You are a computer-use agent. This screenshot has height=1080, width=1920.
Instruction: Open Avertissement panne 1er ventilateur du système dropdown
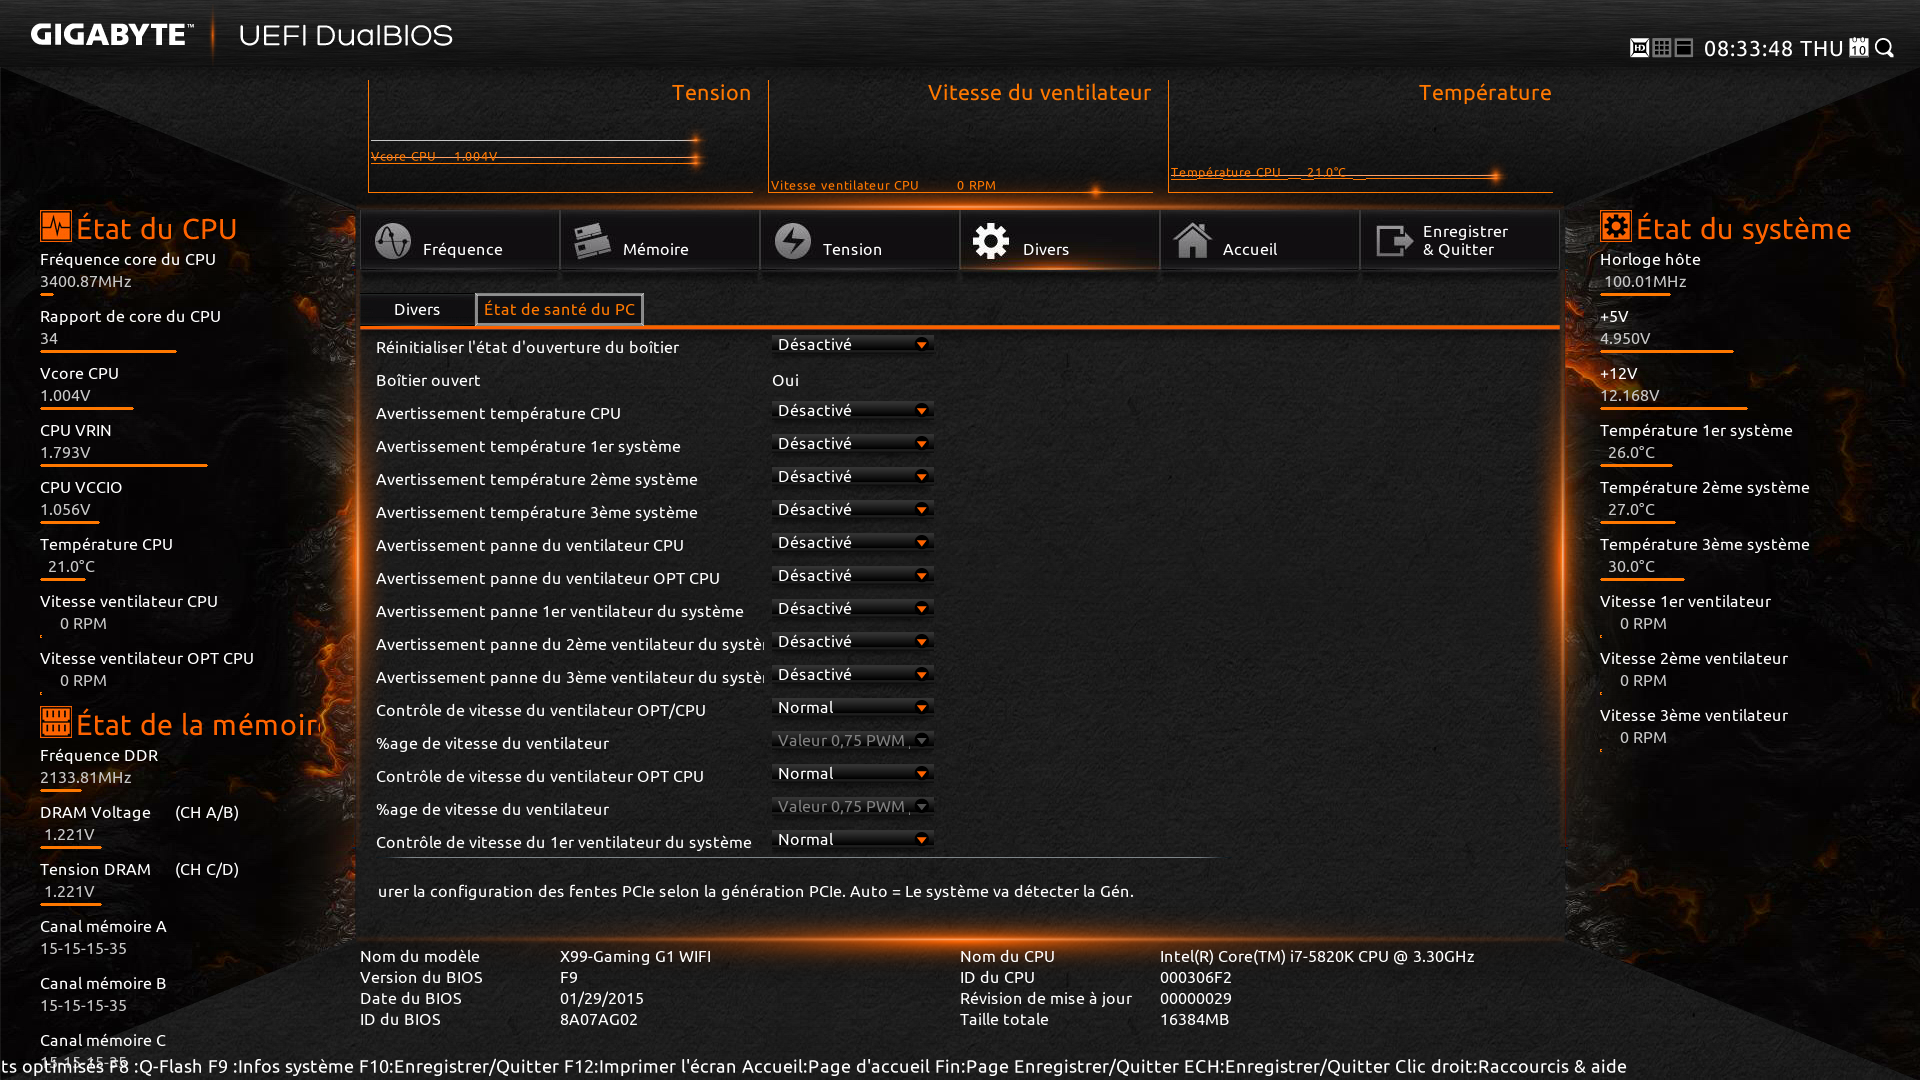pos(853,608)
